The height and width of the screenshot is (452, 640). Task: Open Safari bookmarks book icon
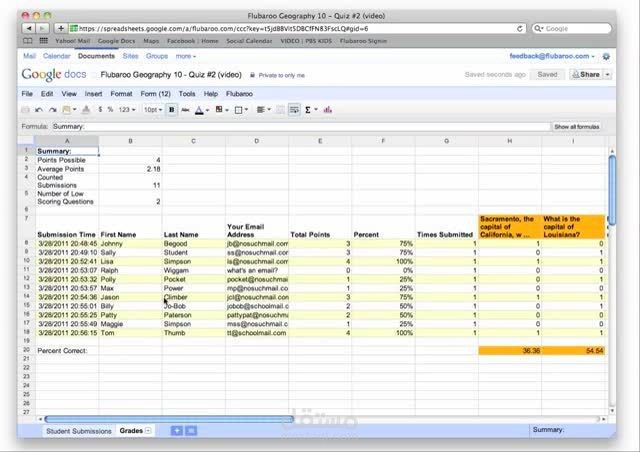pos(28,41)
